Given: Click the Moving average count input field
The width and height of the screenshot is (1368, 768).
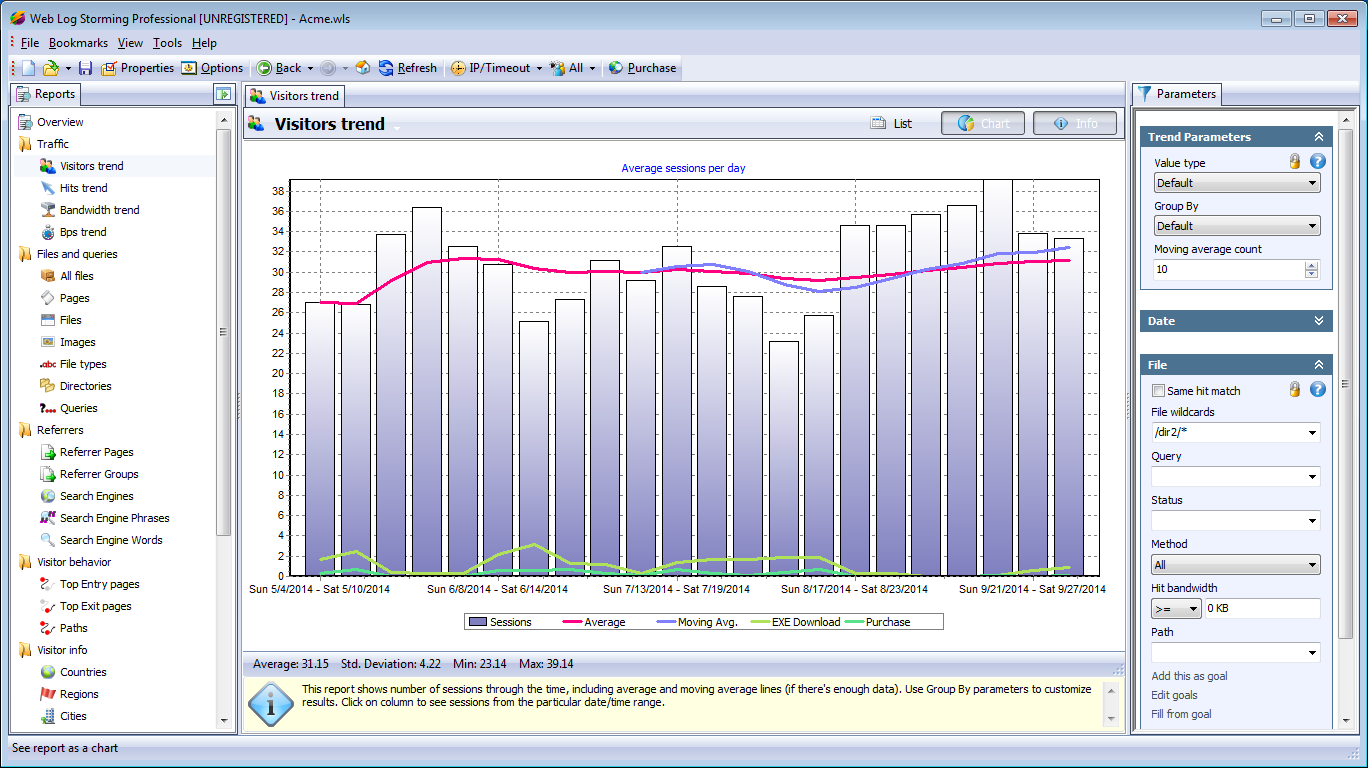Looking at the screenshot, I should click(x=1228, y=269).
